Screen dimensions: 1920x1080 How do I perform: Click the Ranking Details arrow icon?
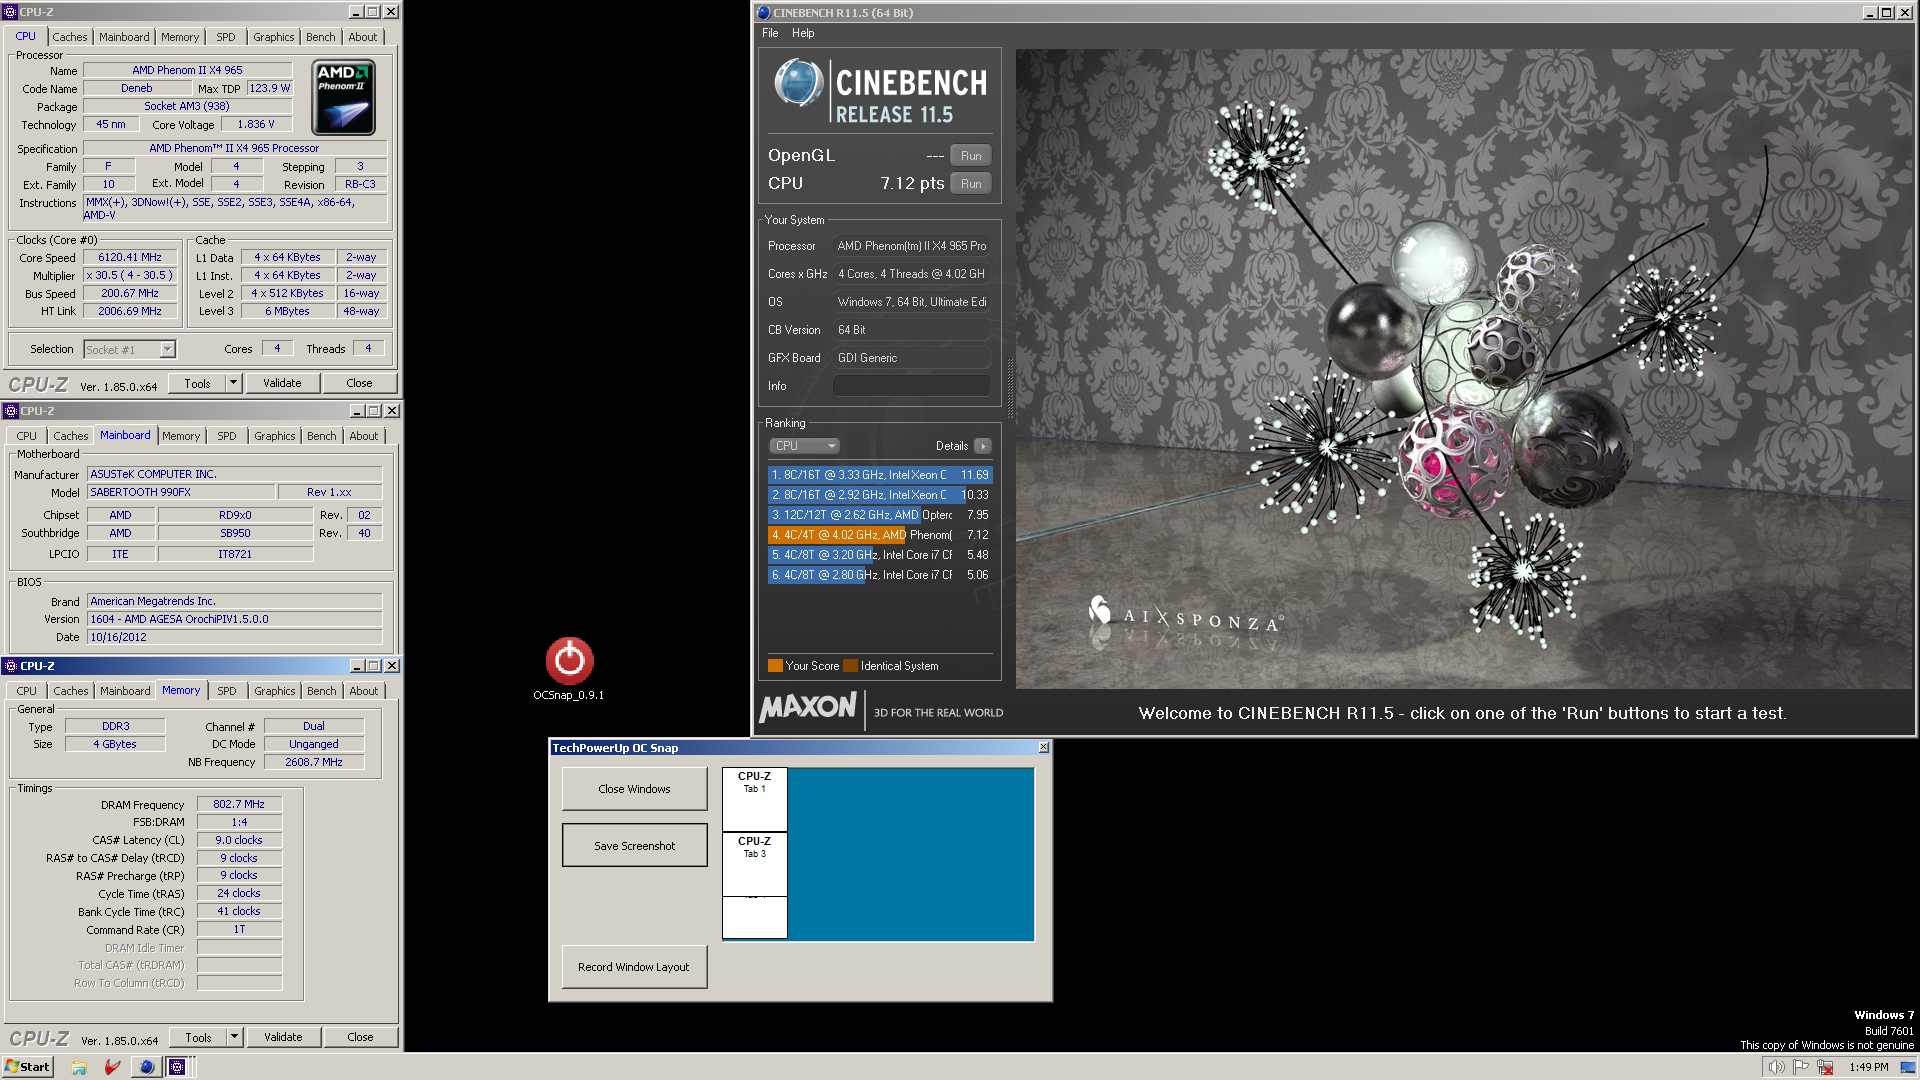coord(983,446)
